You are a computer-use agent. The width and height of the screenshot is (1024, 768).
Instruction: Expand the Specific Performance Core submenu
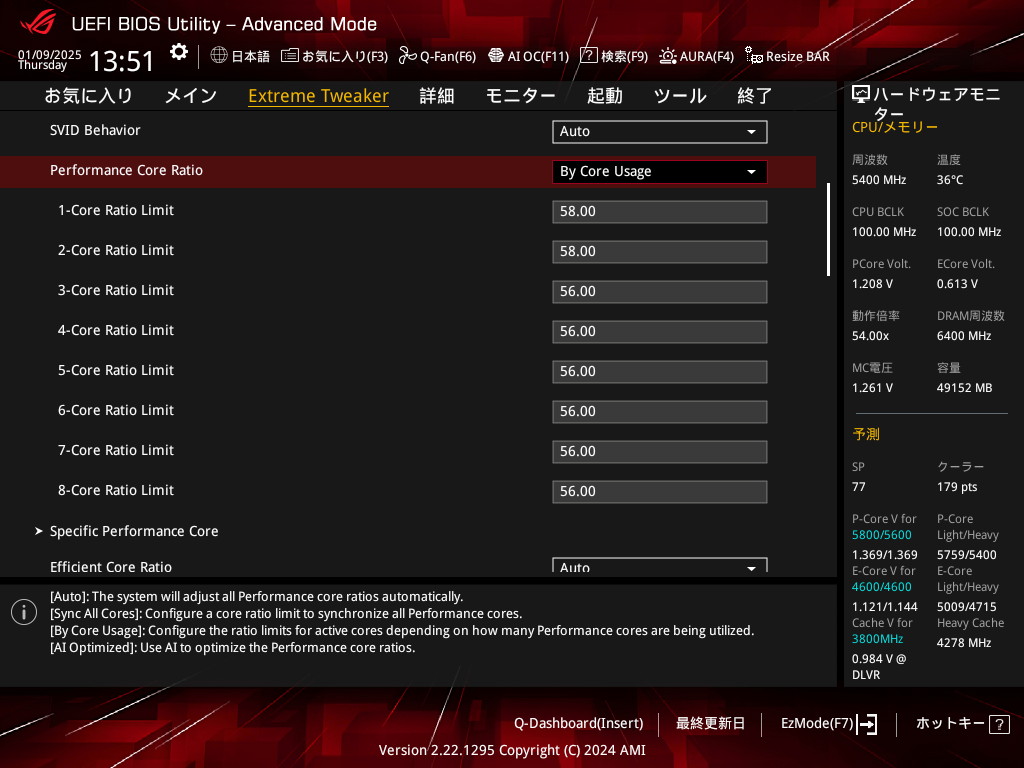(134, 531)
